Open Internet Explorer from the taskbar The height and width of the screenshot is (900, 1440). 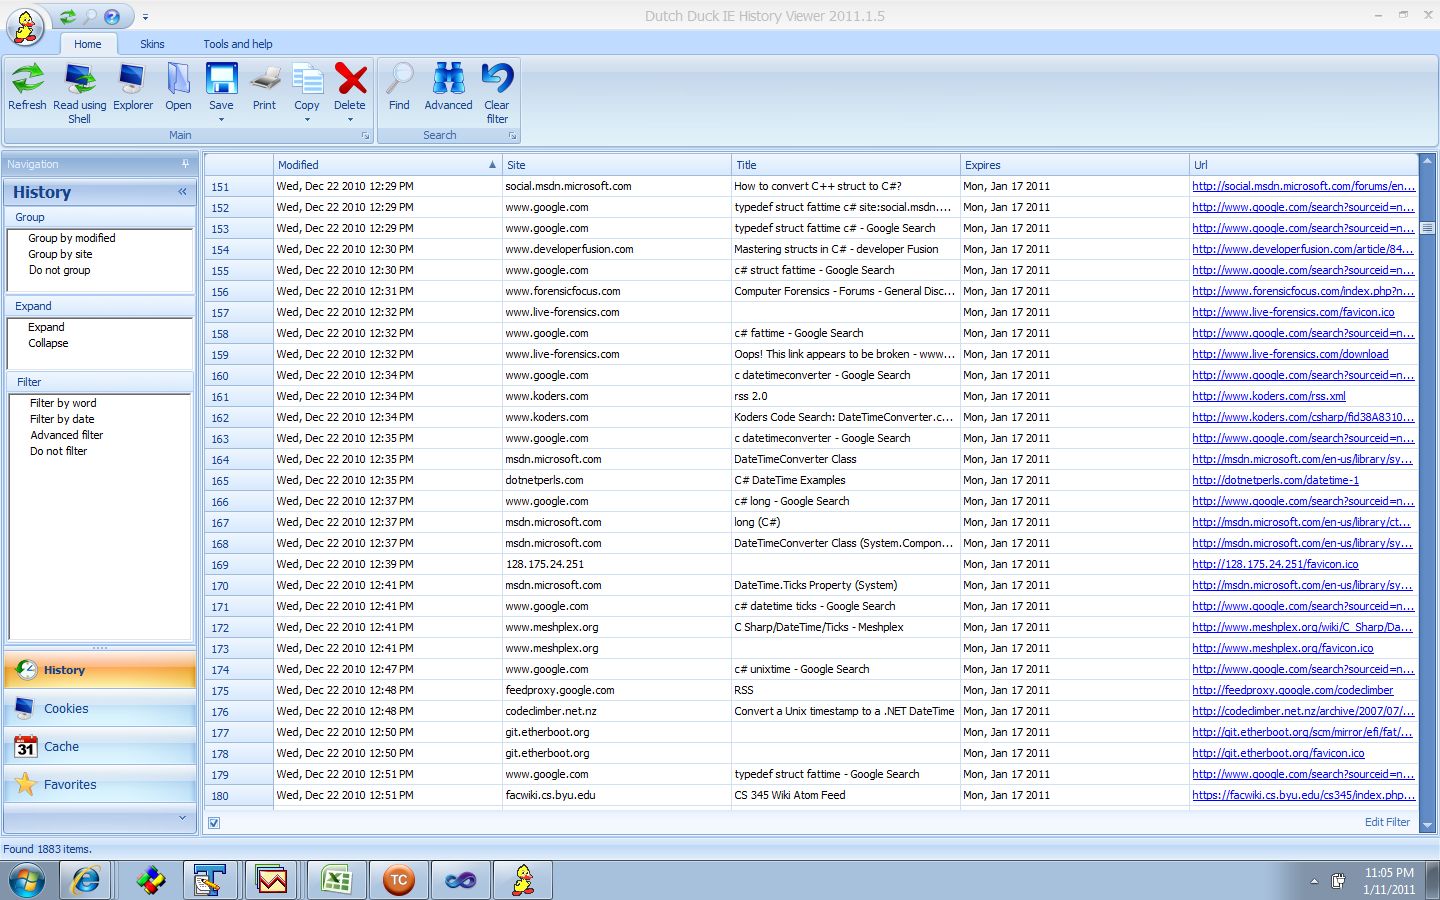[85, 881]
